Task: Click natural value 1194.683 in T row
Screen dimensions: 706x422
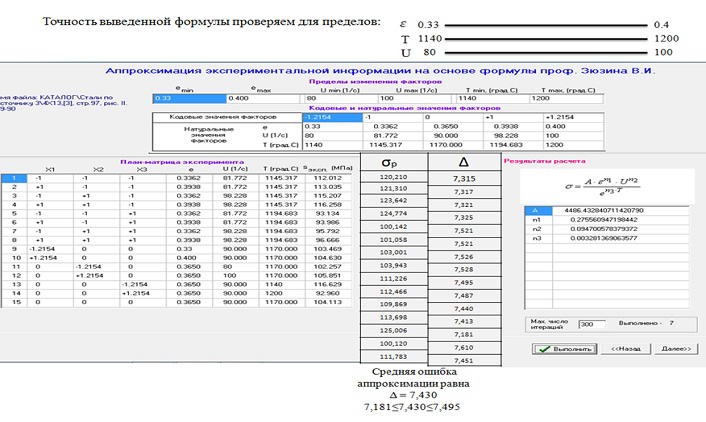Action: coord(513,145)
